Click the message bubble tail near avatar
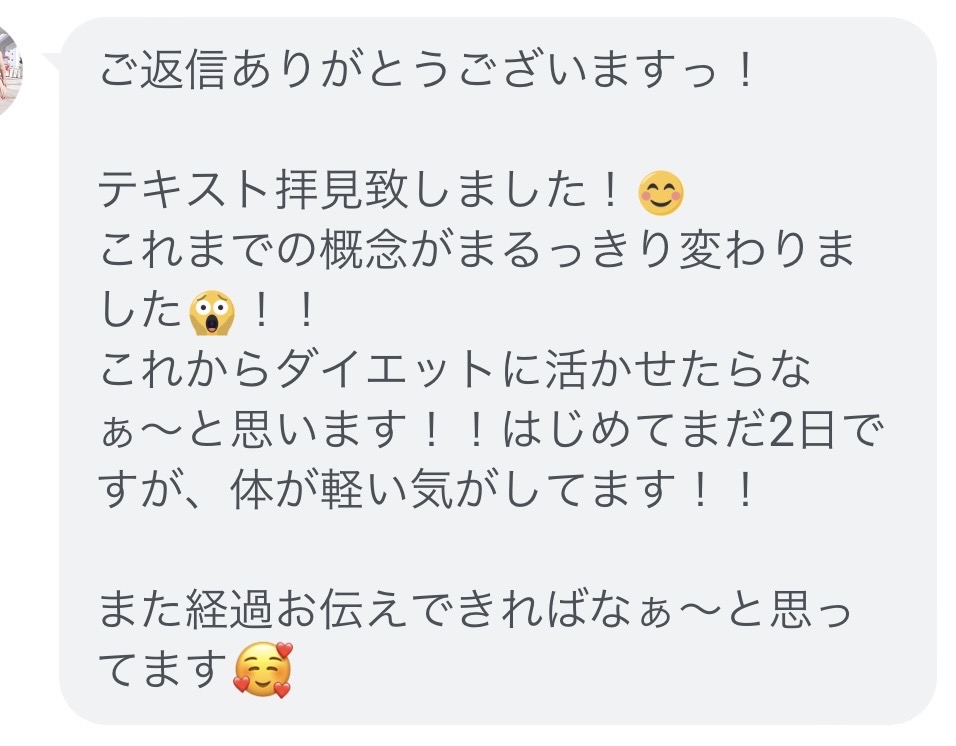This screenshot has width=956, height=746. pos(52,61)
